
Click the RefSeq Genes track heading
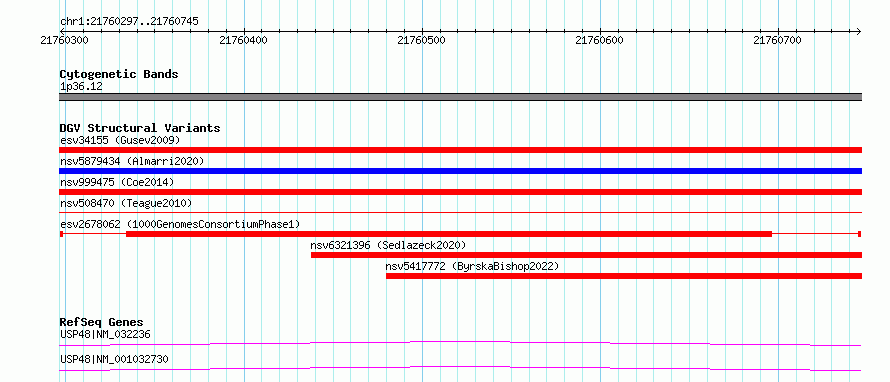(101, 322)
